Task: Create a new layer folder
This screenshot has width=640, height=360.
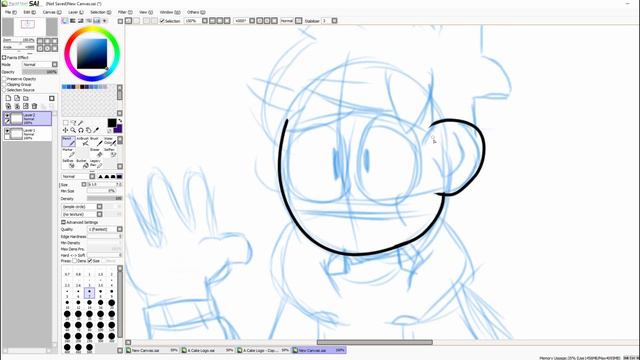Action: point(26,98)
